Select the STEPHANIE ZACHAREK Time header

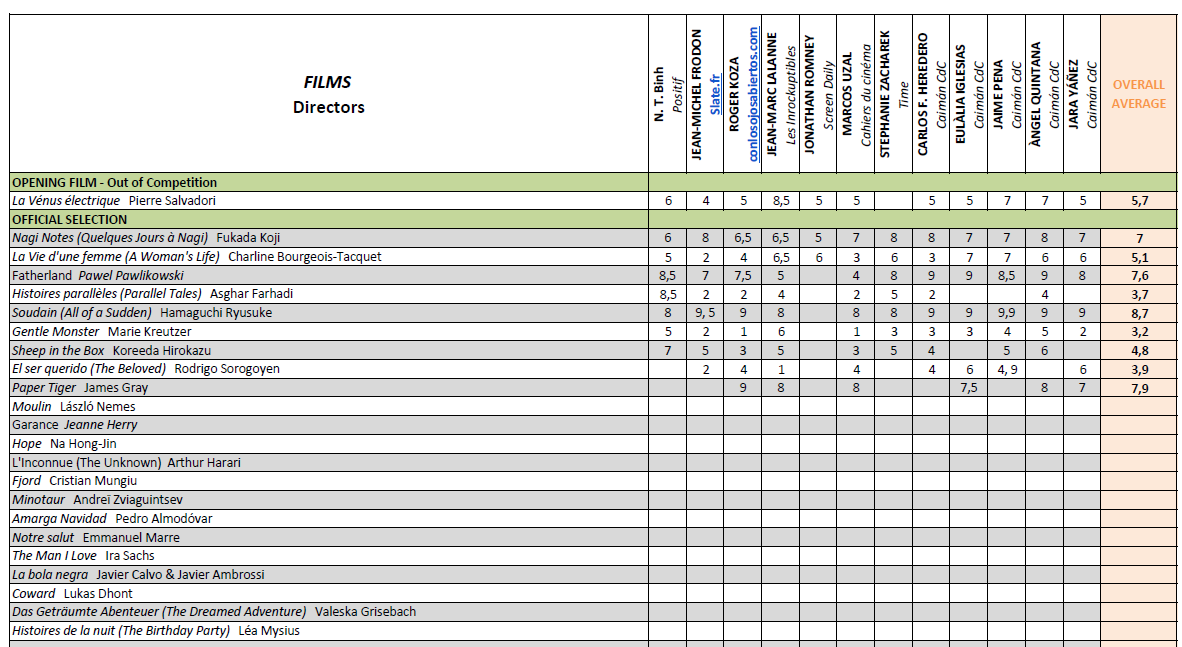click(893, 94)
